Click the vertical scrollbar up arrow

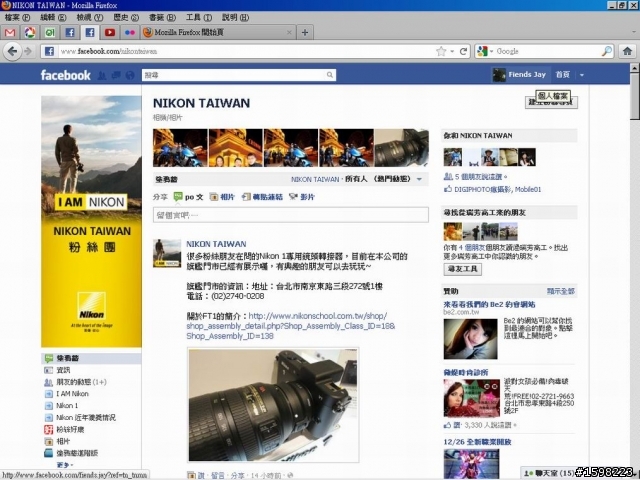635,68
